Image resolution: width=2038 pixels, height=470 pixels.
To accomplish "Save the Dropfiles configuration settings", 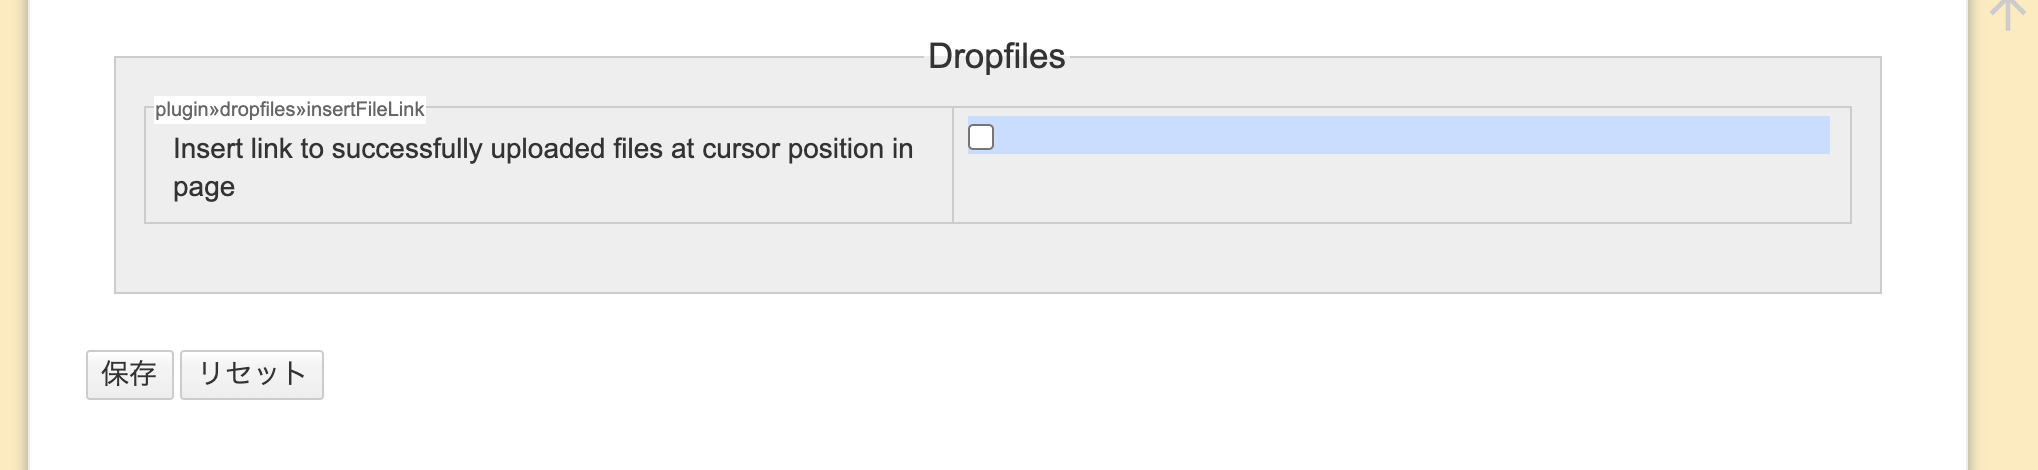I will [x=130, y=375].
